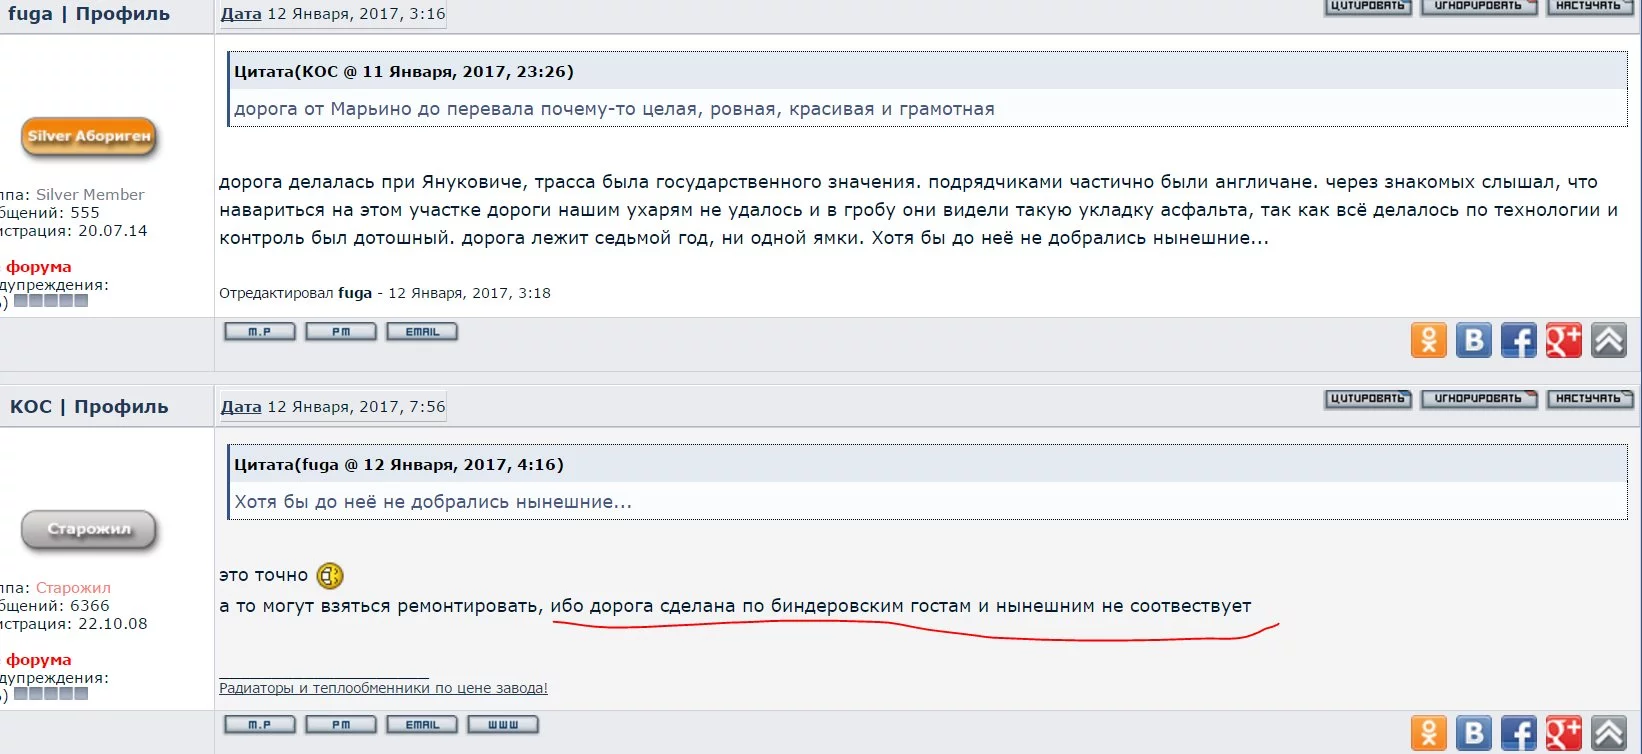Open radiators signature link in KOC's post

click(383, 688)
